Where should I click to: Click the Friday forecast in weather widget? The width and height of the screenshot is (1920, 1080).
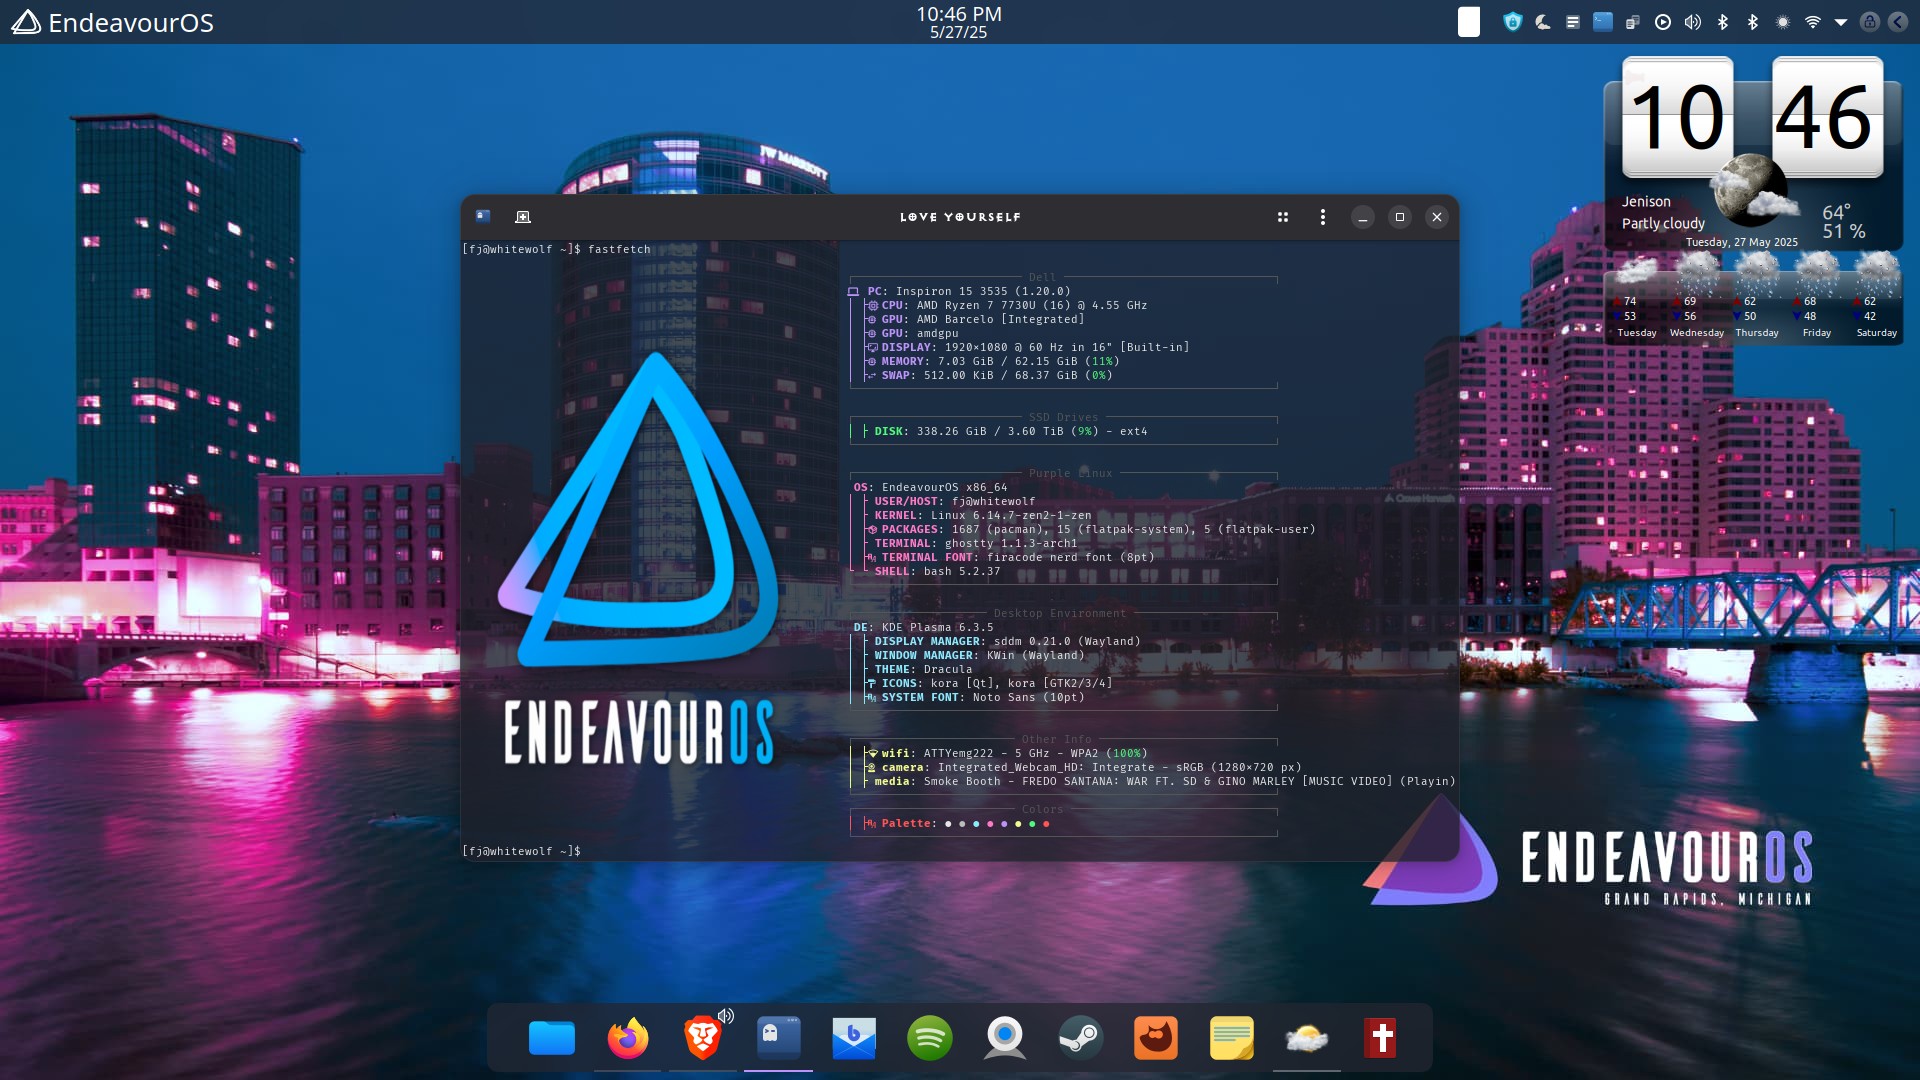[x=1817, y=297]
